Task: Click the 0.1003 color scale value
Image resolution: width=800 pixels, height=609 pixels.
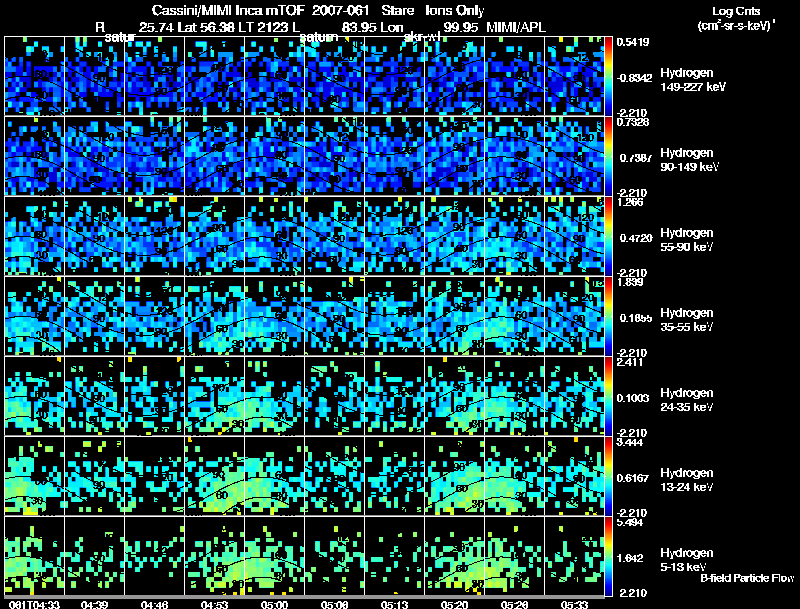Action: click(x=634, y=398)
